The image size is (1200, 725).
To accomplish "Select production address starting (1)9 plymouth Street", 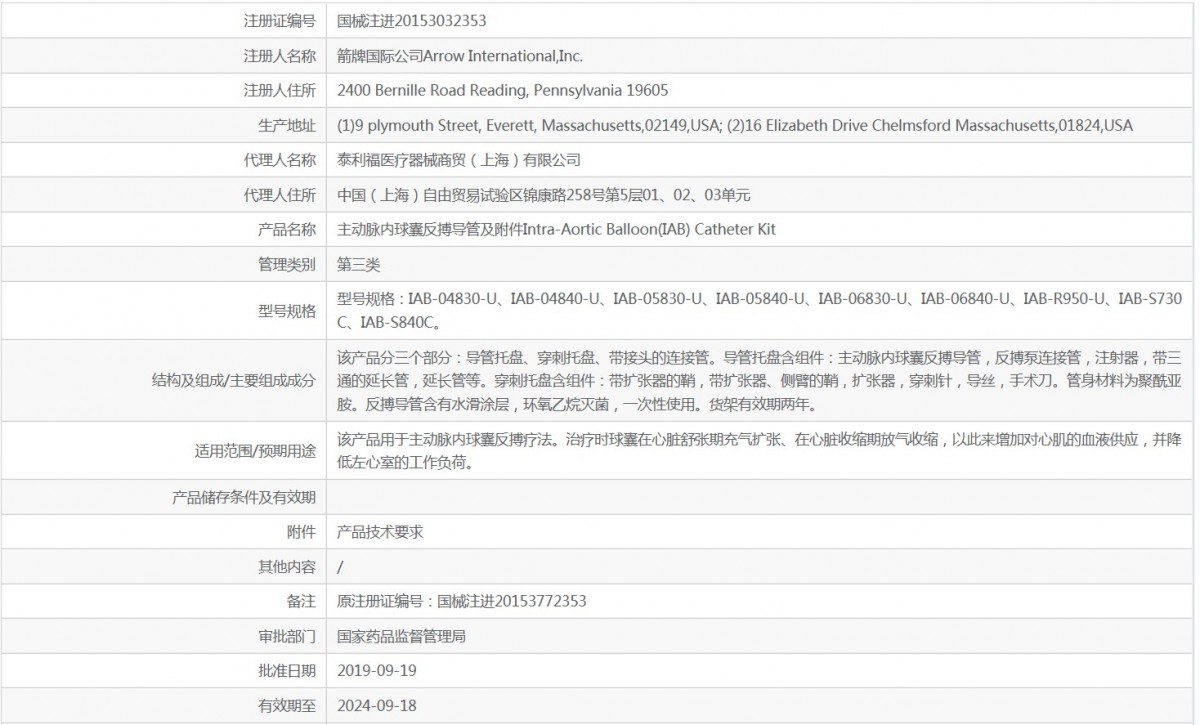I will [735, 125].
